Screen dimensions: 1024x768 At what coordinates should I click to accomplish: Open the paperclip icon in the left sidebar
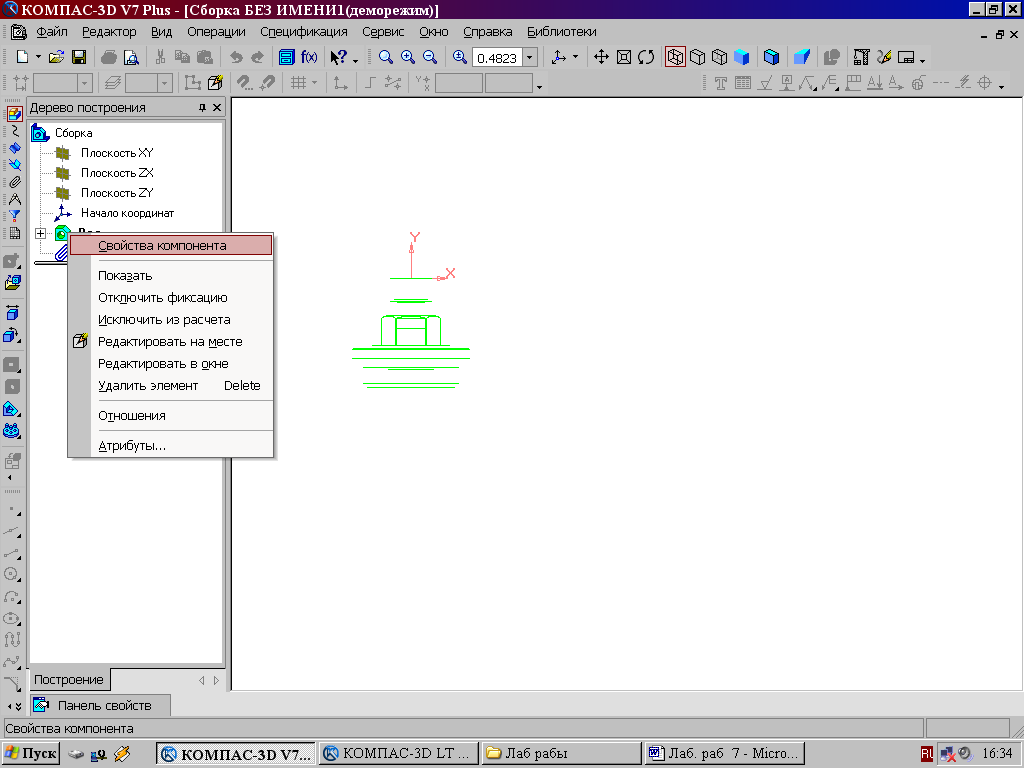[14, 182]
